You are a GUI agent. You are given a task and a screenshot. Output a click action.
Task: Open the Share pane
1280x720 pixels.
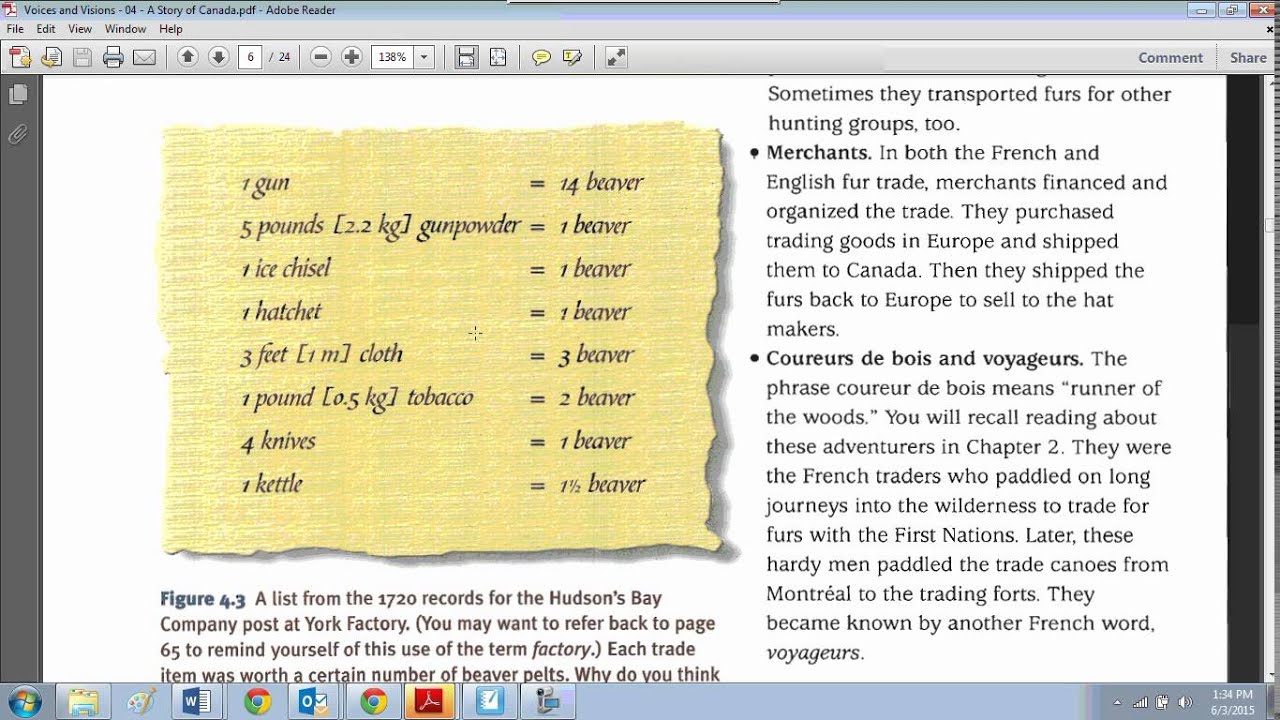tap(1248, 57)
